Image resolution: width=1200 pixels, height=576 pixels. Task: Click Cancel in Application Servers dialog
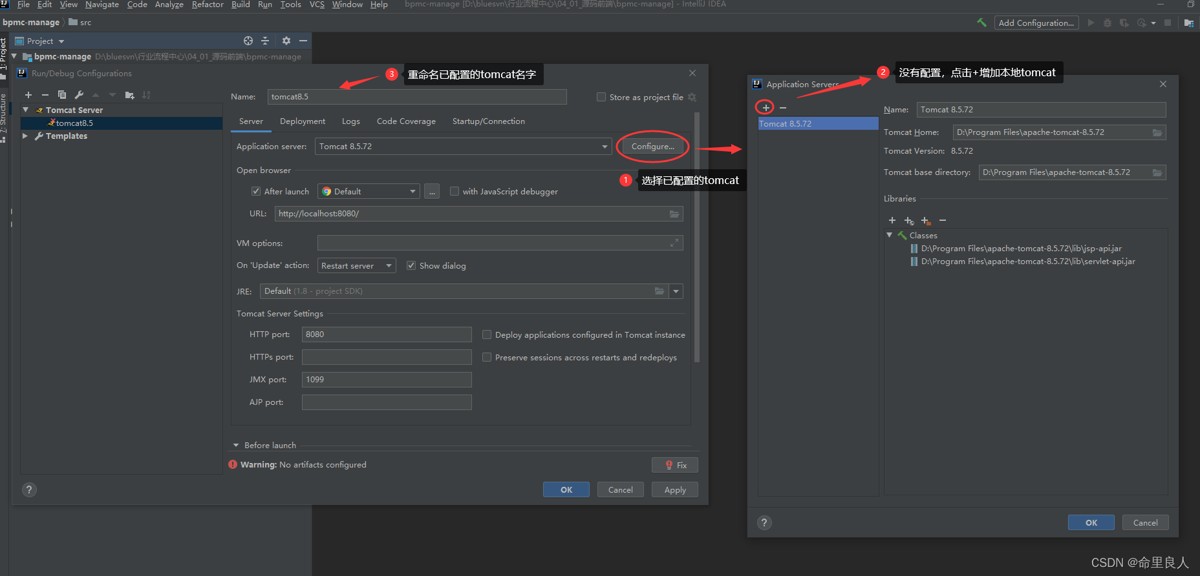1145,522
